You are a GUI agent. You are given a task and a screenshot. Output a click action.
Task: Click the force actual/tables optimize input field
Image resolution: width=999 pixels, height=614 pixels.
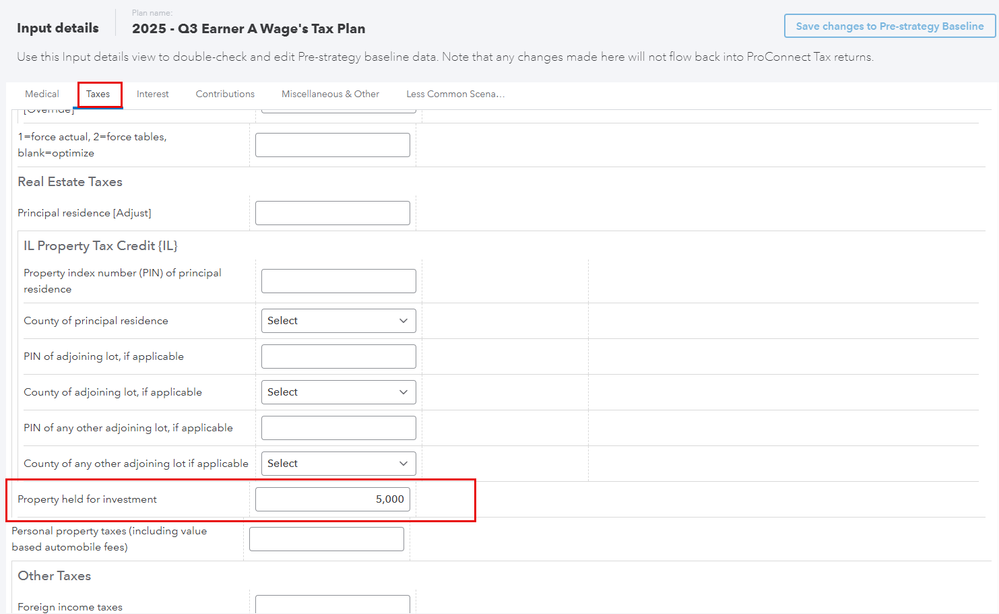(x=332, y=145)
